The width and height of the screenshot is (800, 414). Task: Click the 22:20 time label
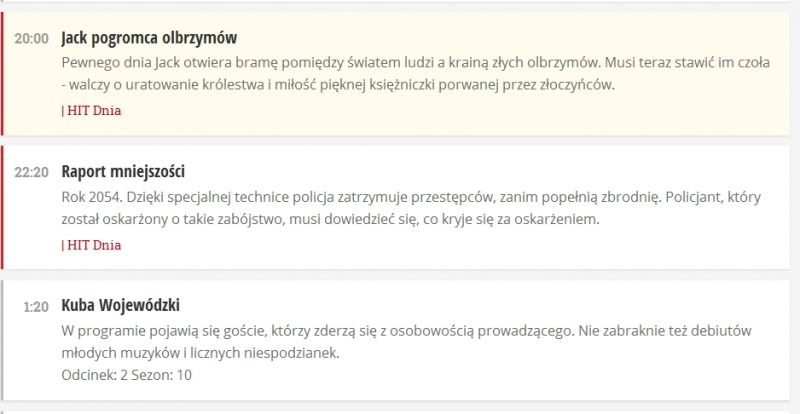tap(32, 173)
